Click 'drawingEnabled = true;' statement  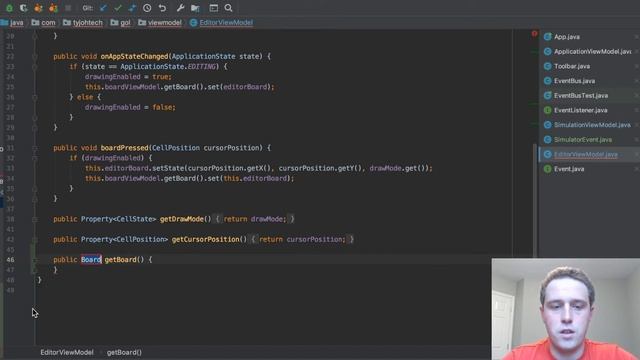coord(128,77)
